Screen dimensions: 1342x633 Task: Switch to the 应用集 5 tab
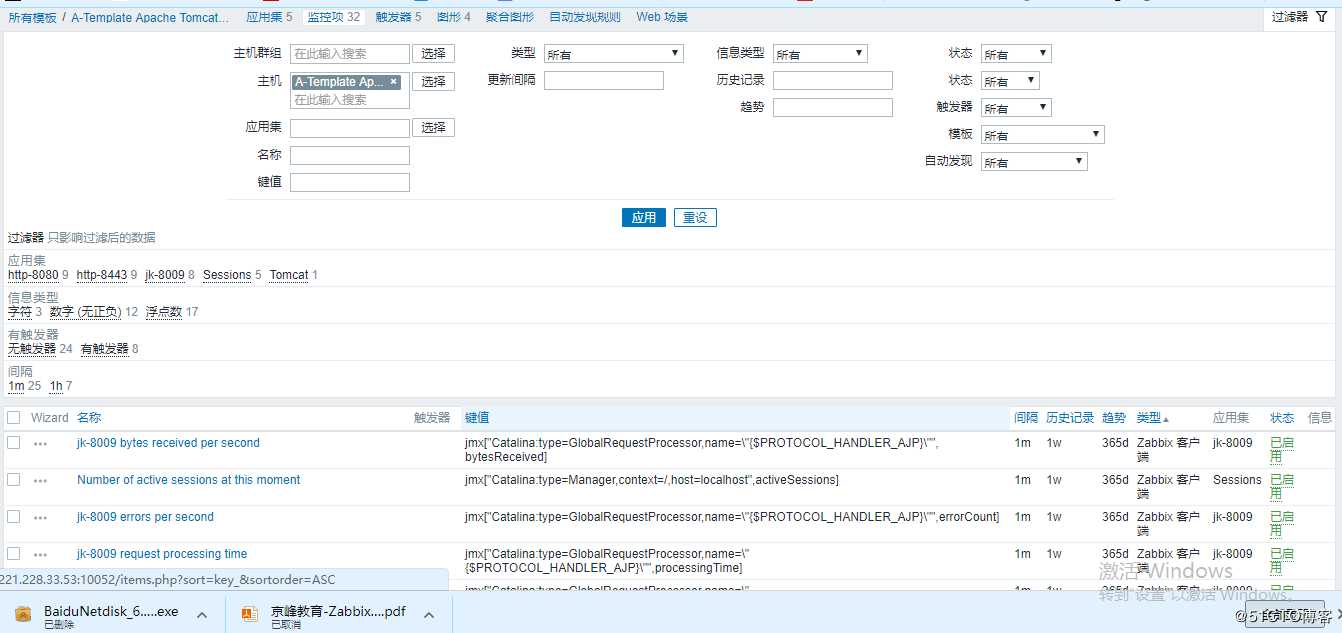coord(269,17)
